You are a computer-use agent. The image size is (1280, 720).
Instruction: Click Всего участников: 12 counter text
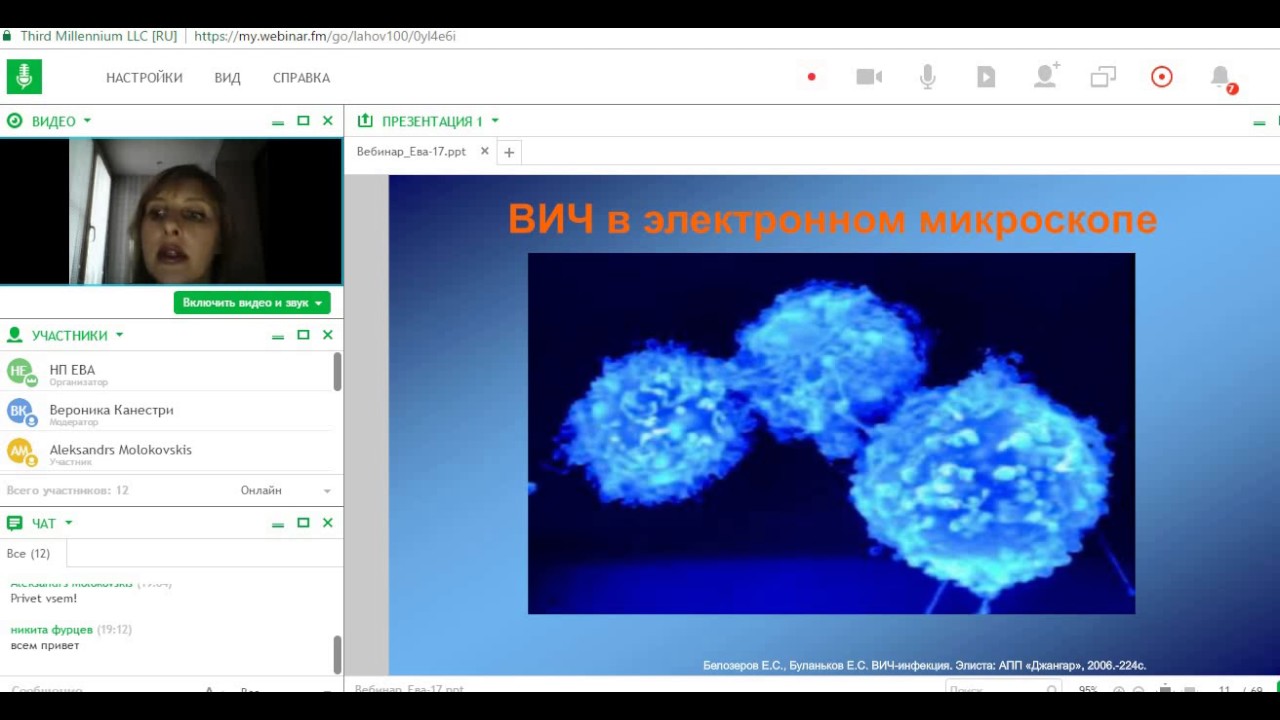68,491
